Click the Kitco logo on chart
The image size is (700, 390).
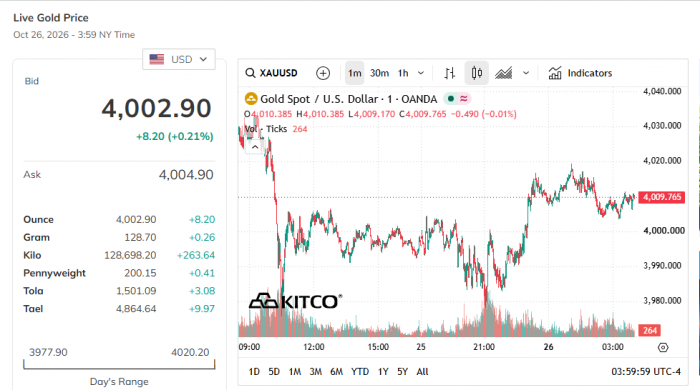point(296,301)
